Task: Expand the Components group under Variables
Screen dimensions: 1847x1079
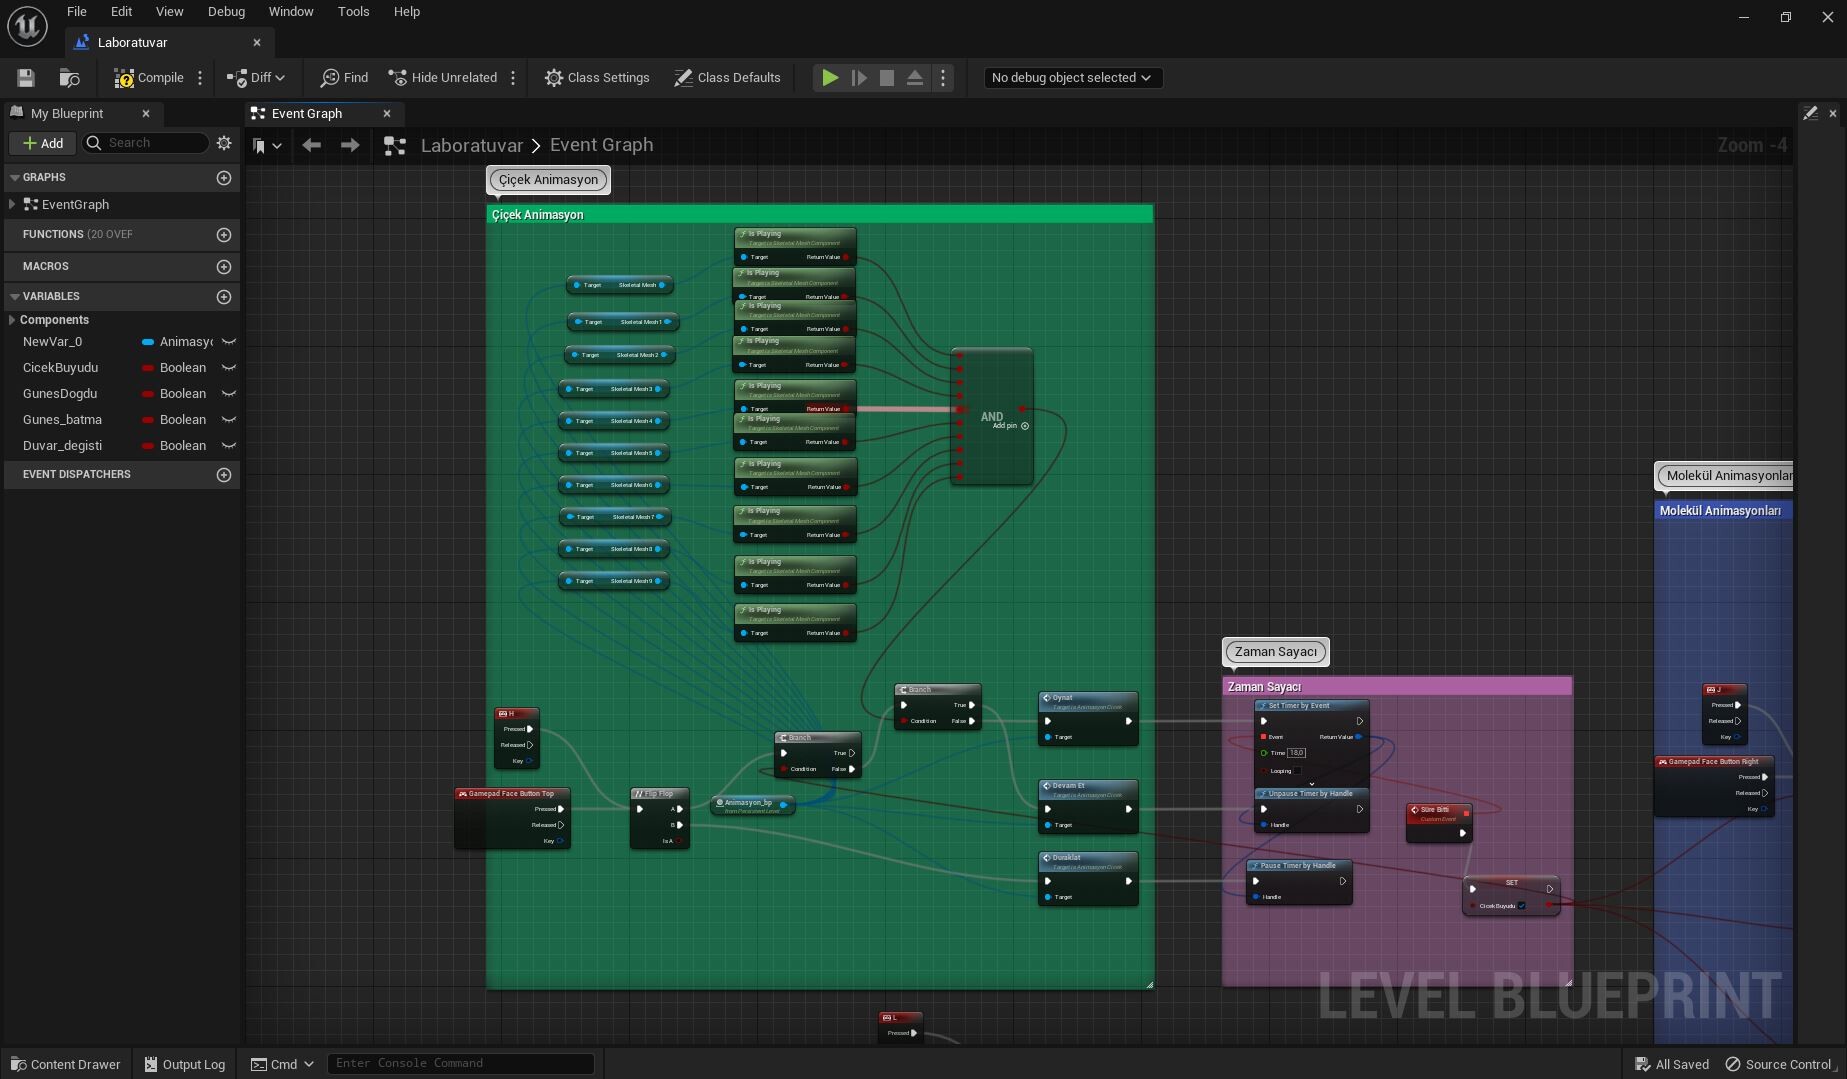Action: point(12,320)
